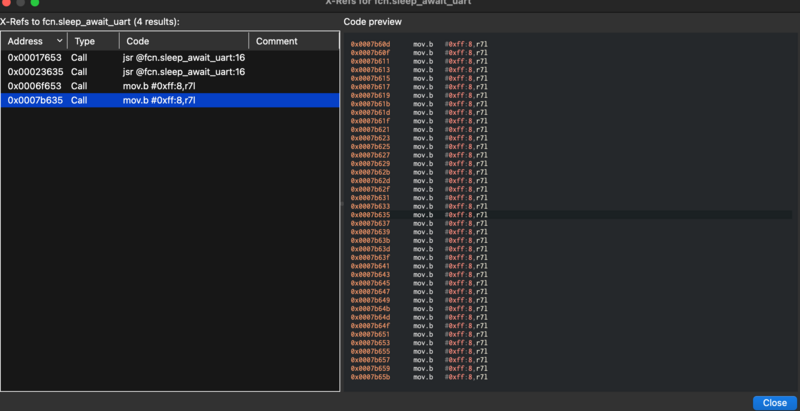Click address 0x0007b627 in code preview
Viewport: 800px width, 411px height.
tap(370, 155)
